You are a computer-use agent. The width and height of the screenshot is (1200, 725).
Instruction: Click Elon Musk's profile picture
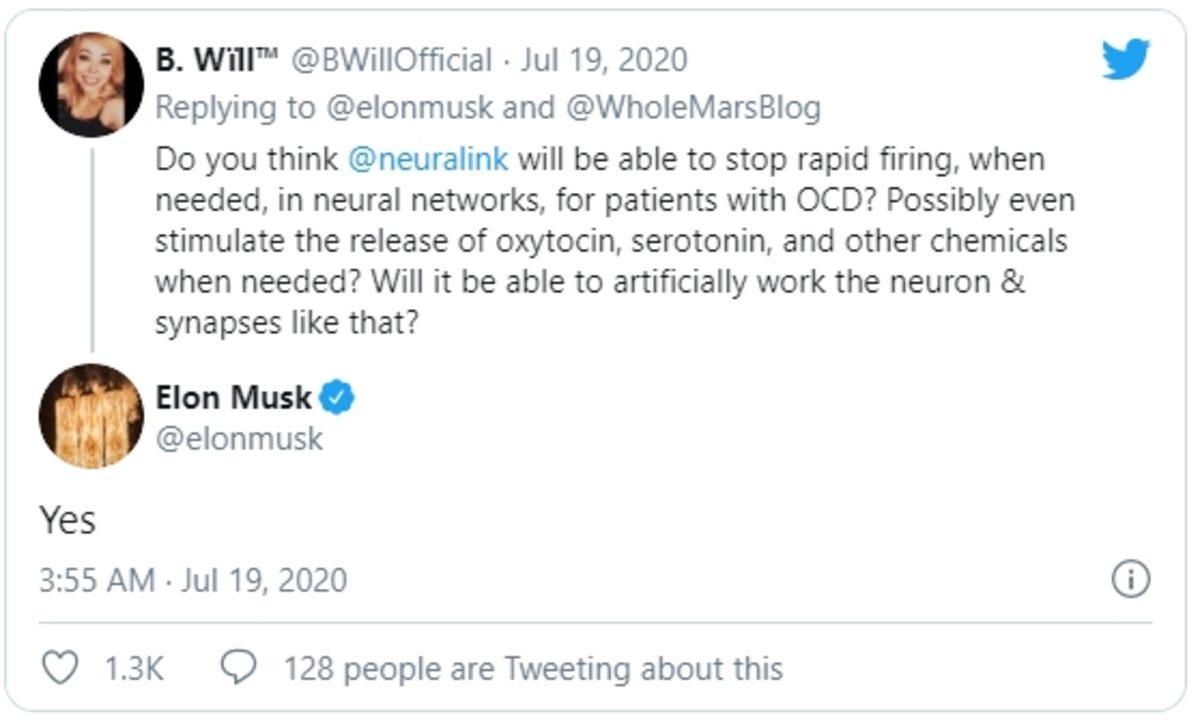click(x=91, y=420)
